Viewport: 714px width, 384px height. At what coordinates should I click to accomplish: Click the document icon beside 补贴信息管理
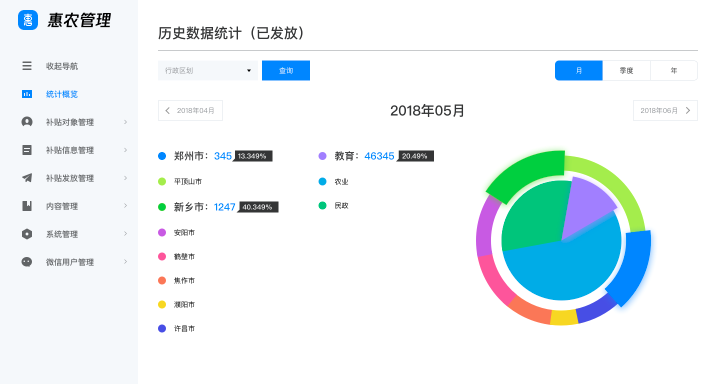[x=27, y=150]
